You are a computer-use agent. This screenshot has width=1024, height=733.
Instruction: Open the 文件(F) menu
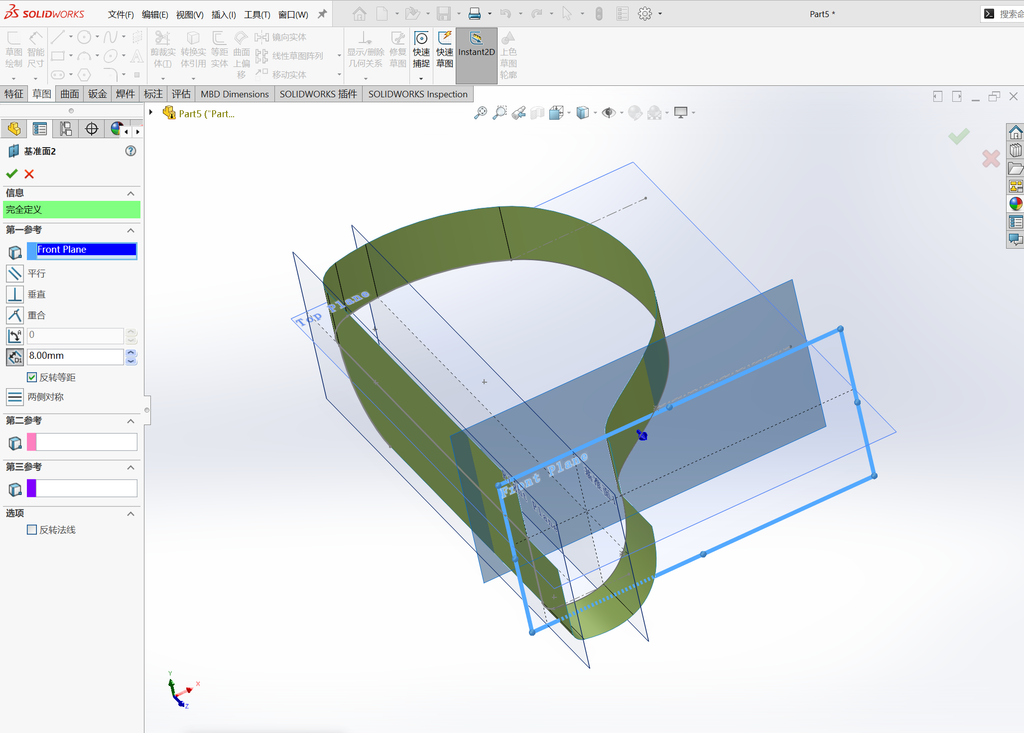click(121, 14)
